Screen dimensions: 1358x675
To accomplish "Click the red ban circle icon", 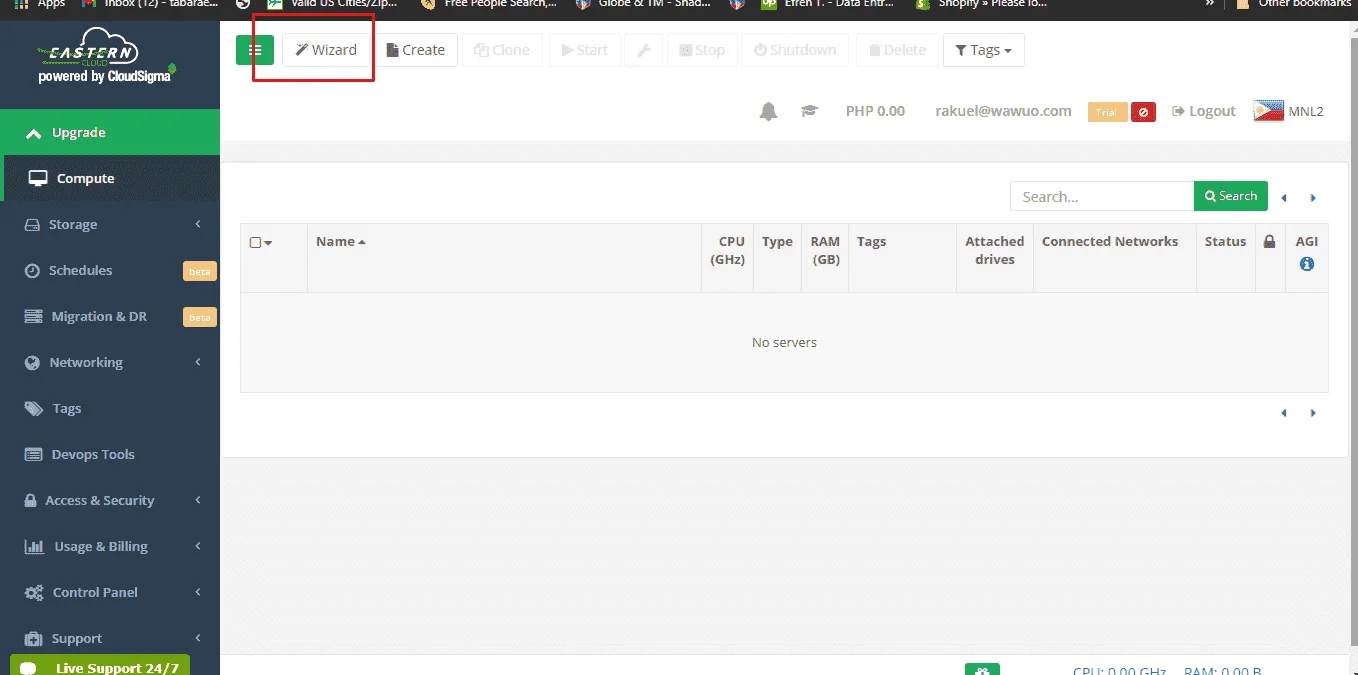I will (1143, 112).
